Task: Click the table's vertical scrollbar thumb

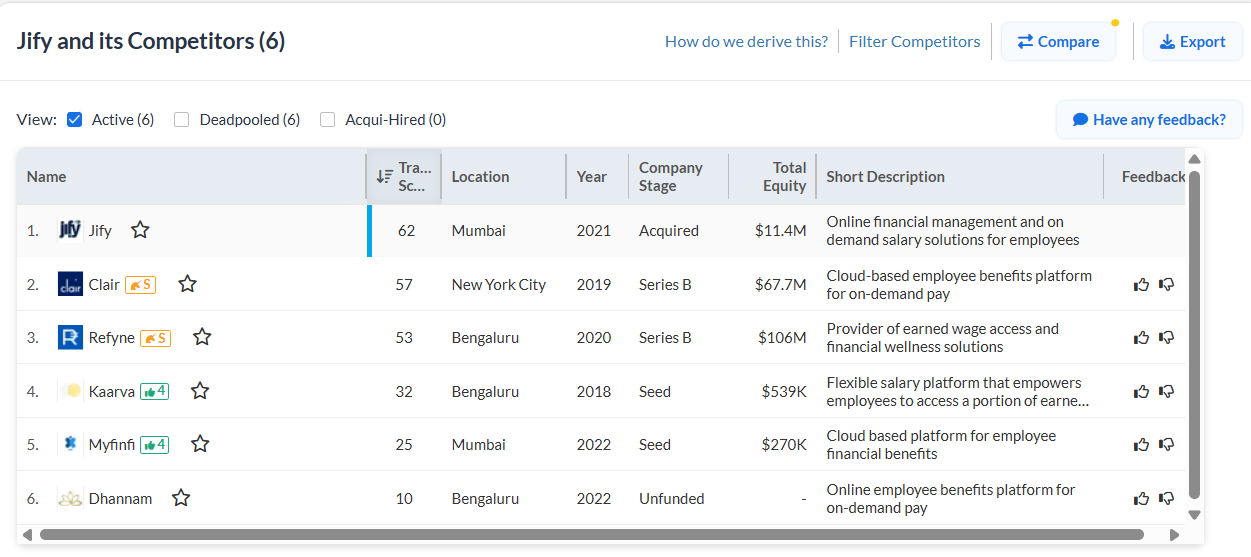Action: [1194, 334]
